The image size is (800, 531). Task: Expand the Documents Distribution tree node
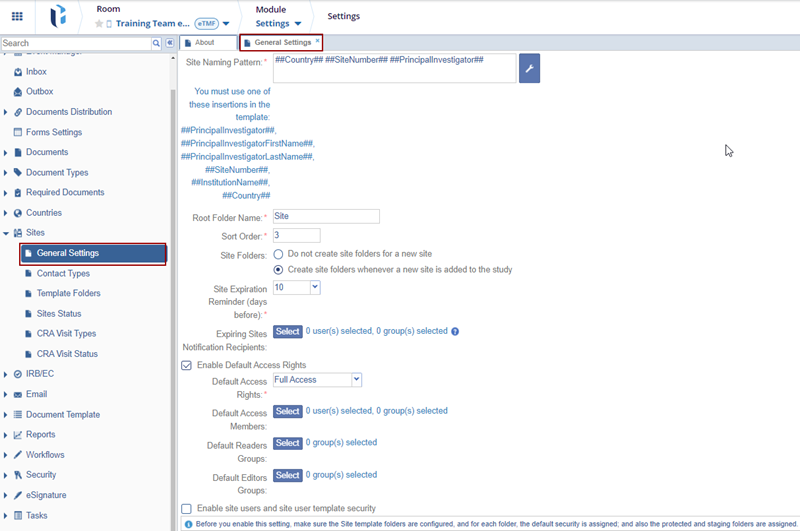click(6, 112)
